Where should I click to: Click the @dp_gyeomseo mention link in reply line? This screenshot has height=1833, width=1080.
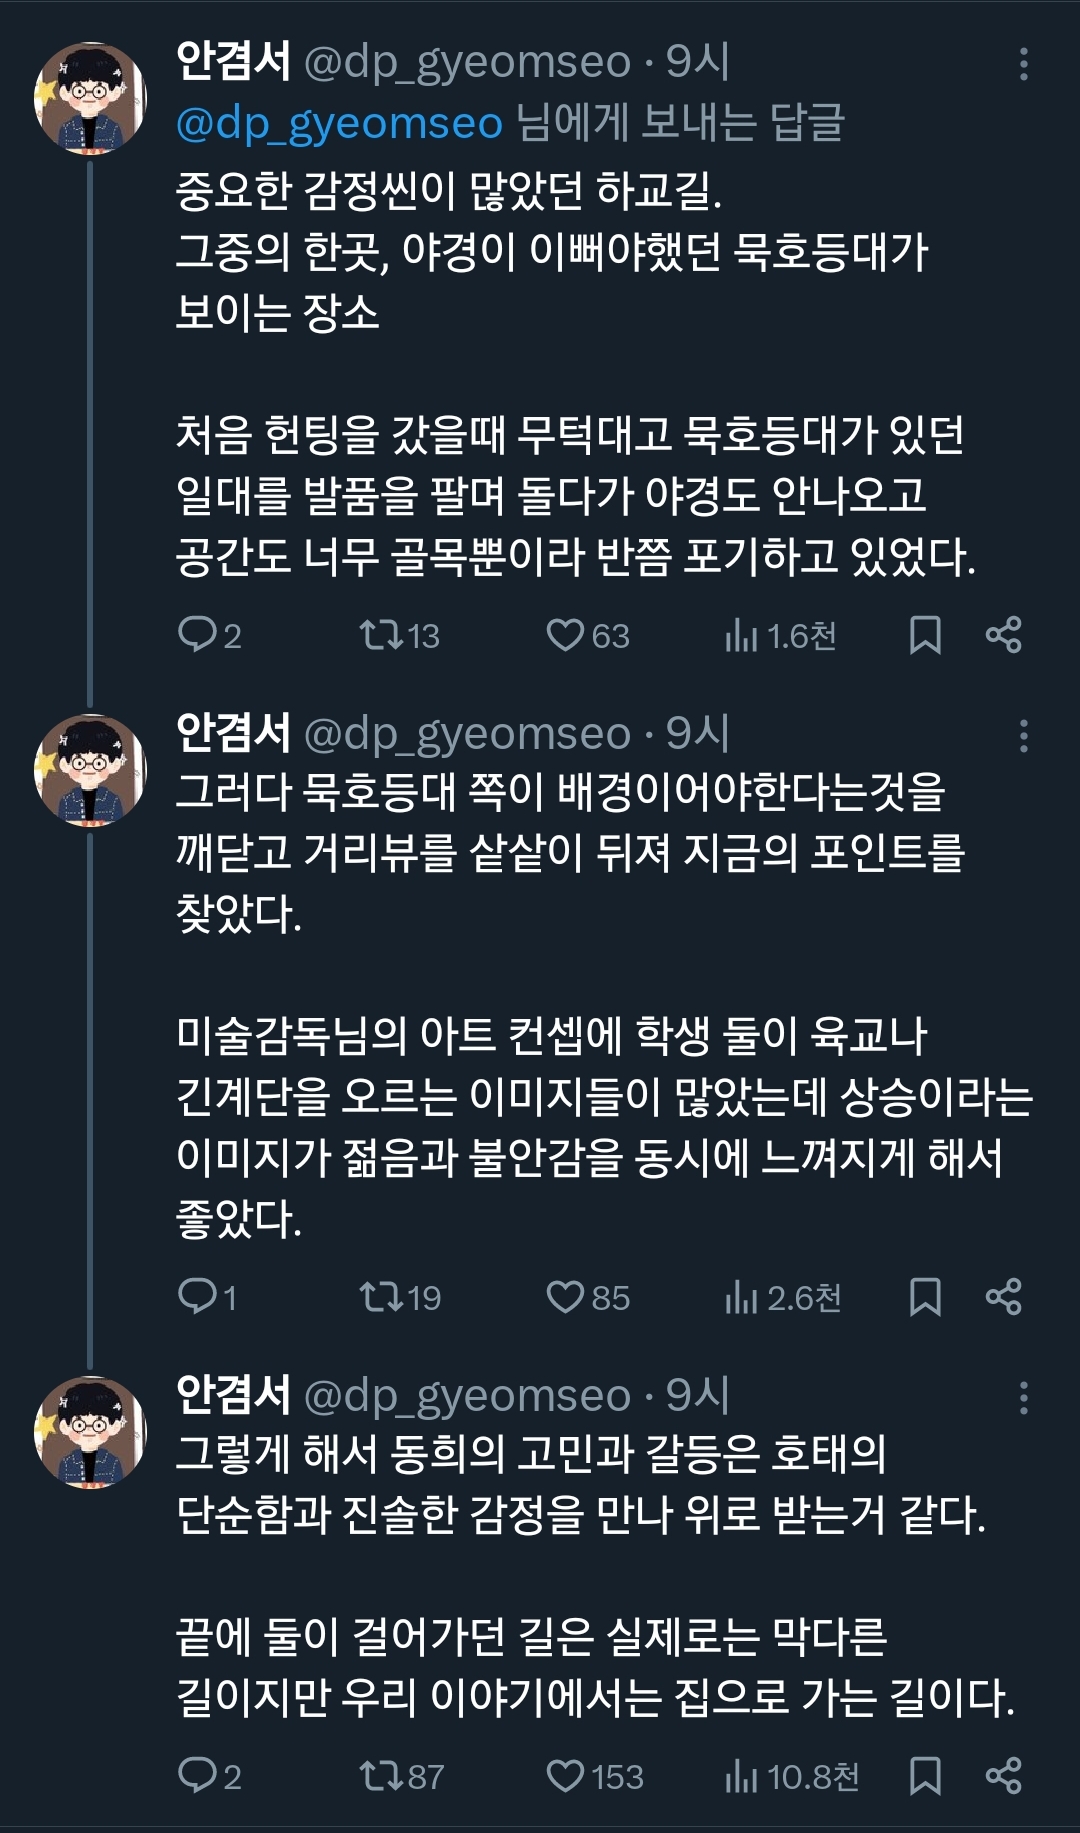[x=339, y=123]
